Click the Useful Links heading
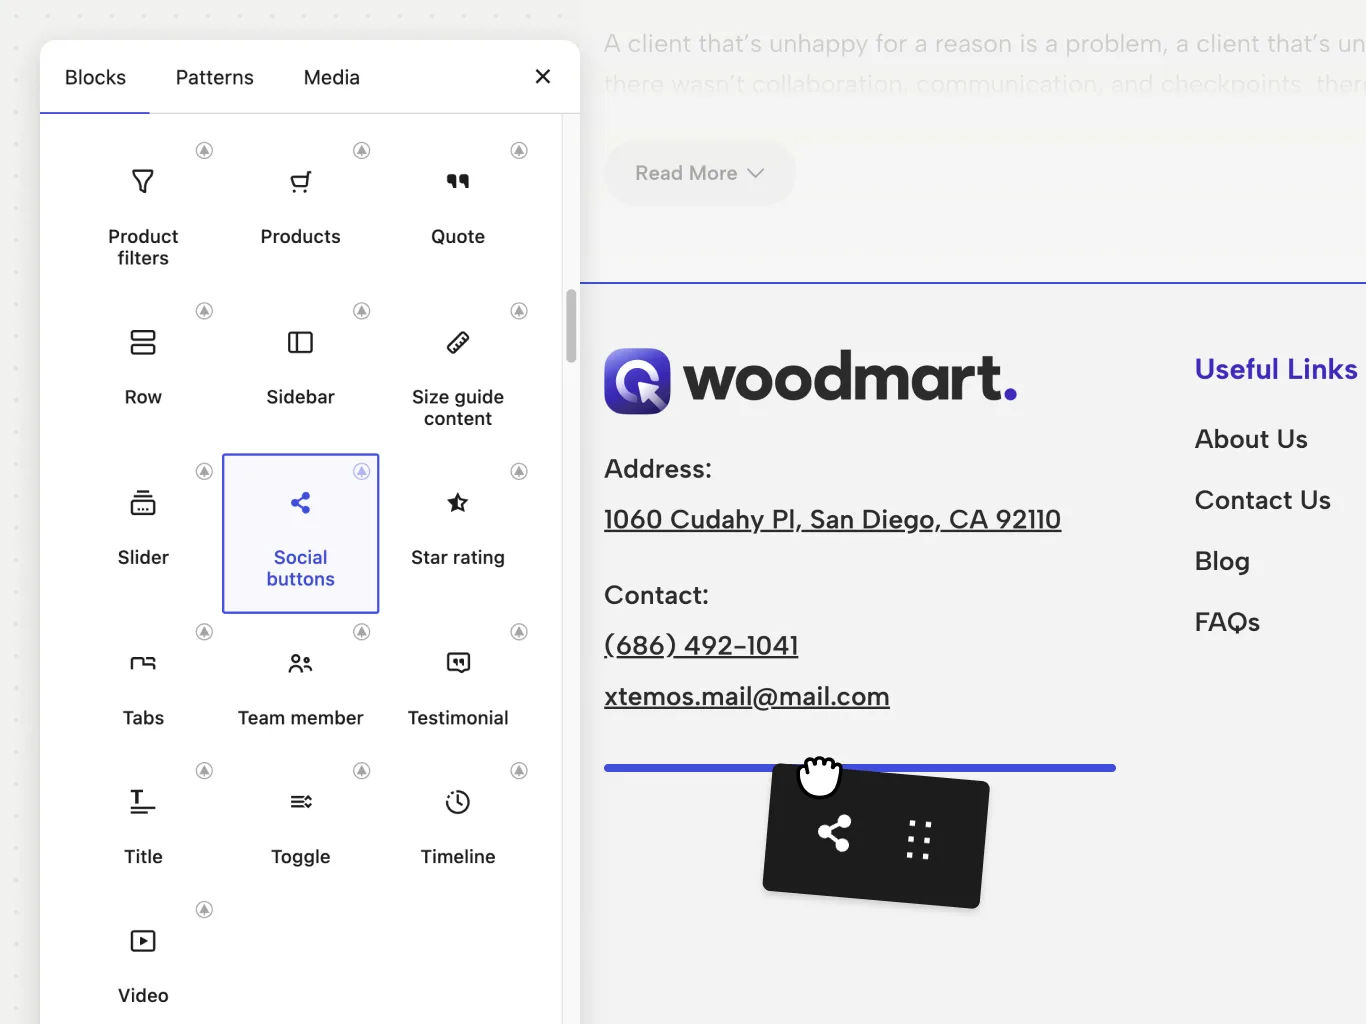 (1276, 369)
